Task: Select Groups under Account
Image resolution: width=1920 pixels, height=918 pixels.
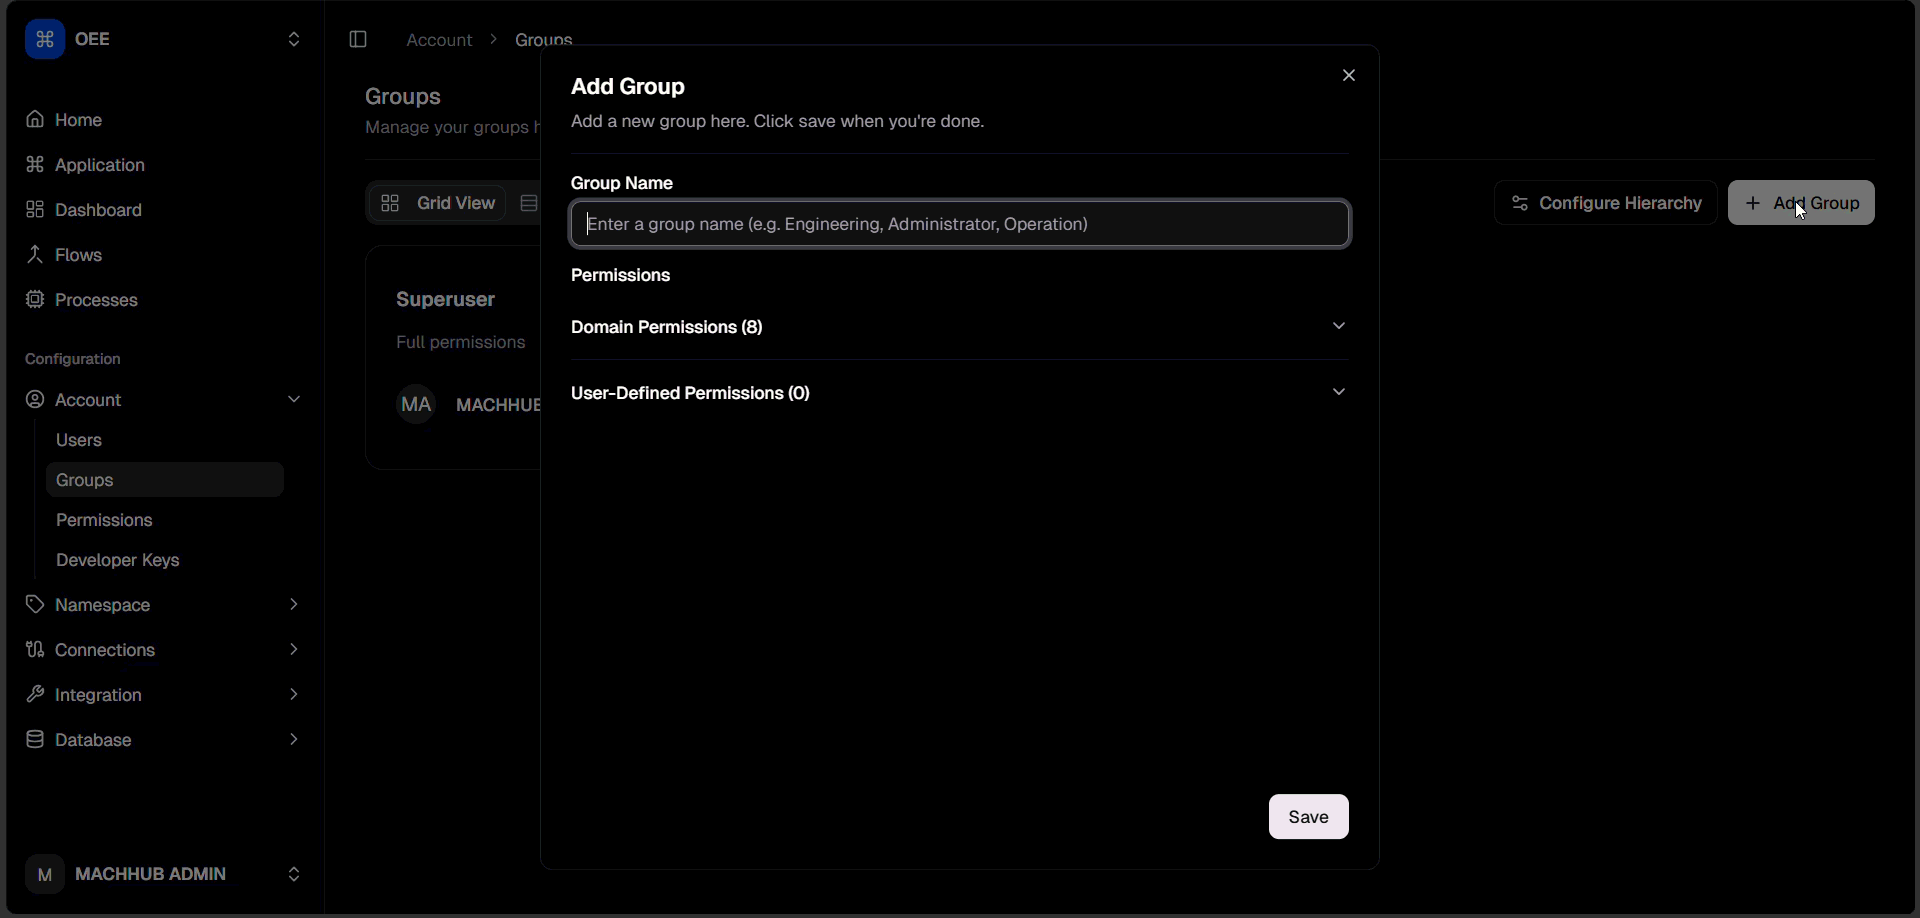Action: pos(165,480)
